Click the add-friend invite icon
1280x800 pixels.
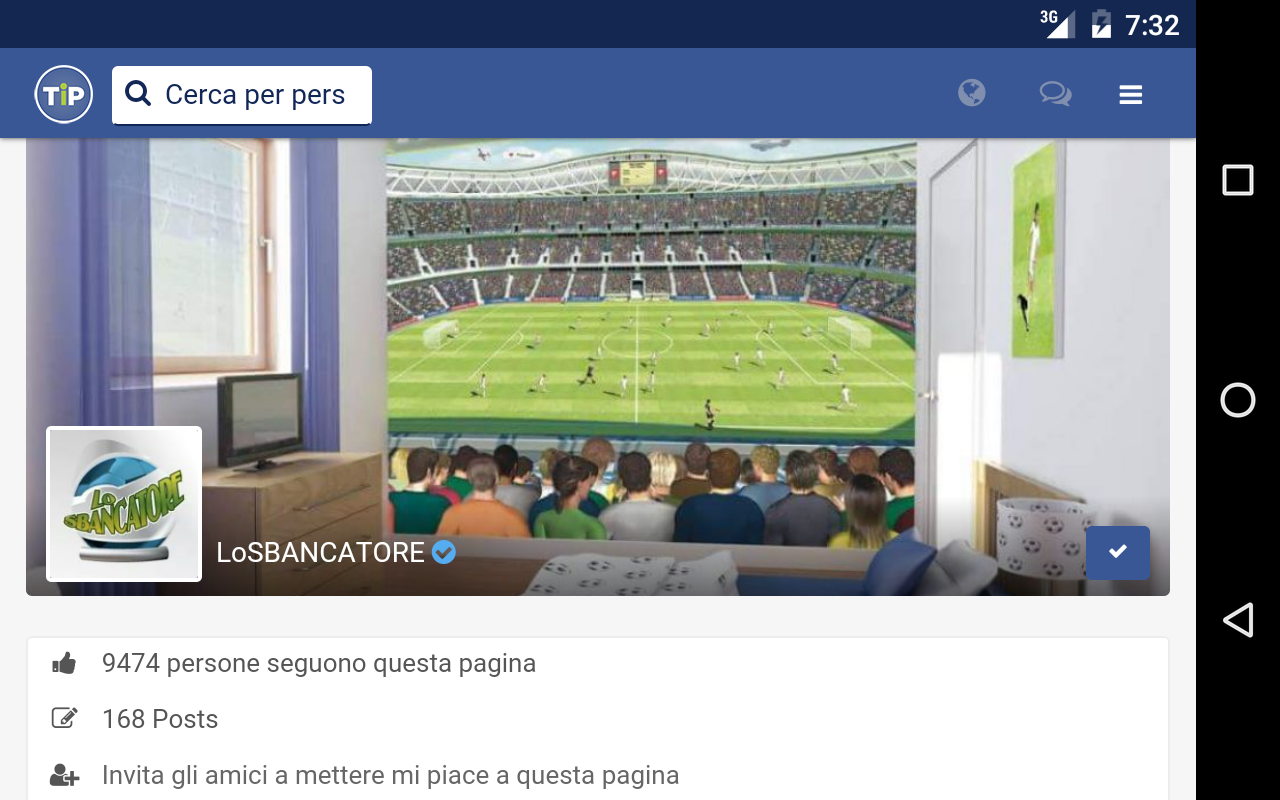[64, 775]
